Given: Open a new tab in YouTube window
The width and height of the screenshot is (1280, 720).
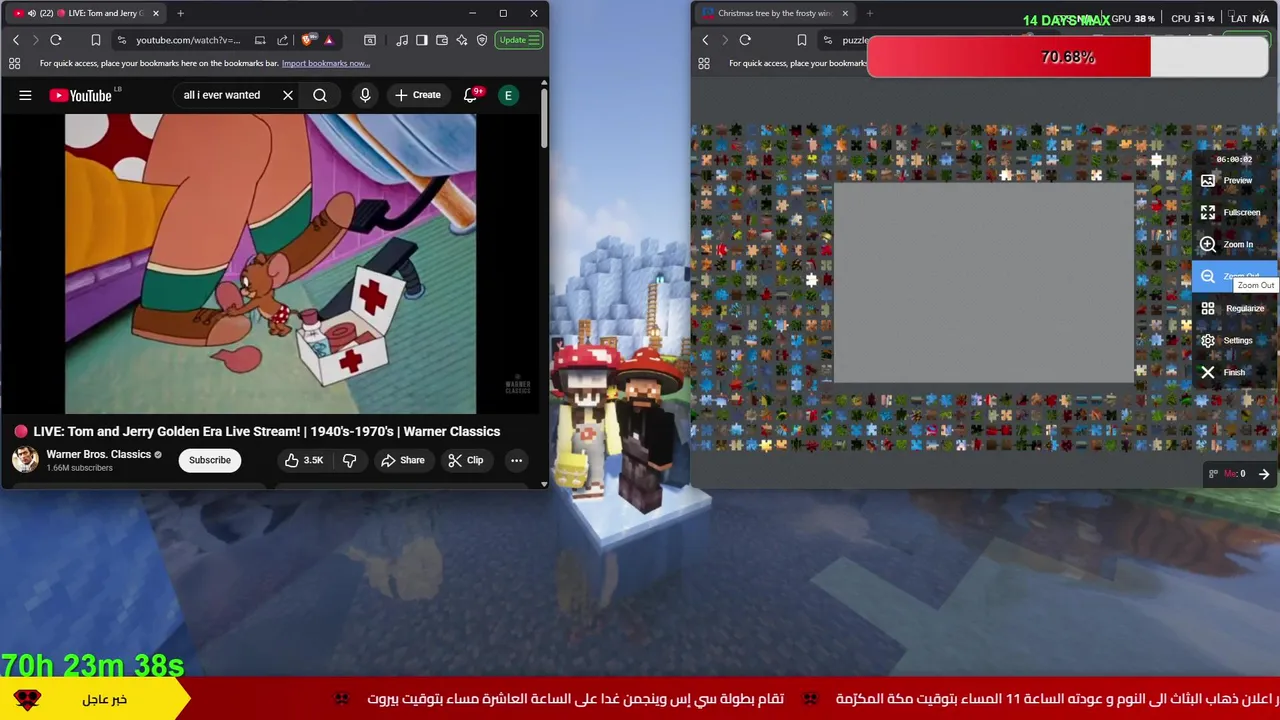Looking at the screenshot, I should 180,13.
